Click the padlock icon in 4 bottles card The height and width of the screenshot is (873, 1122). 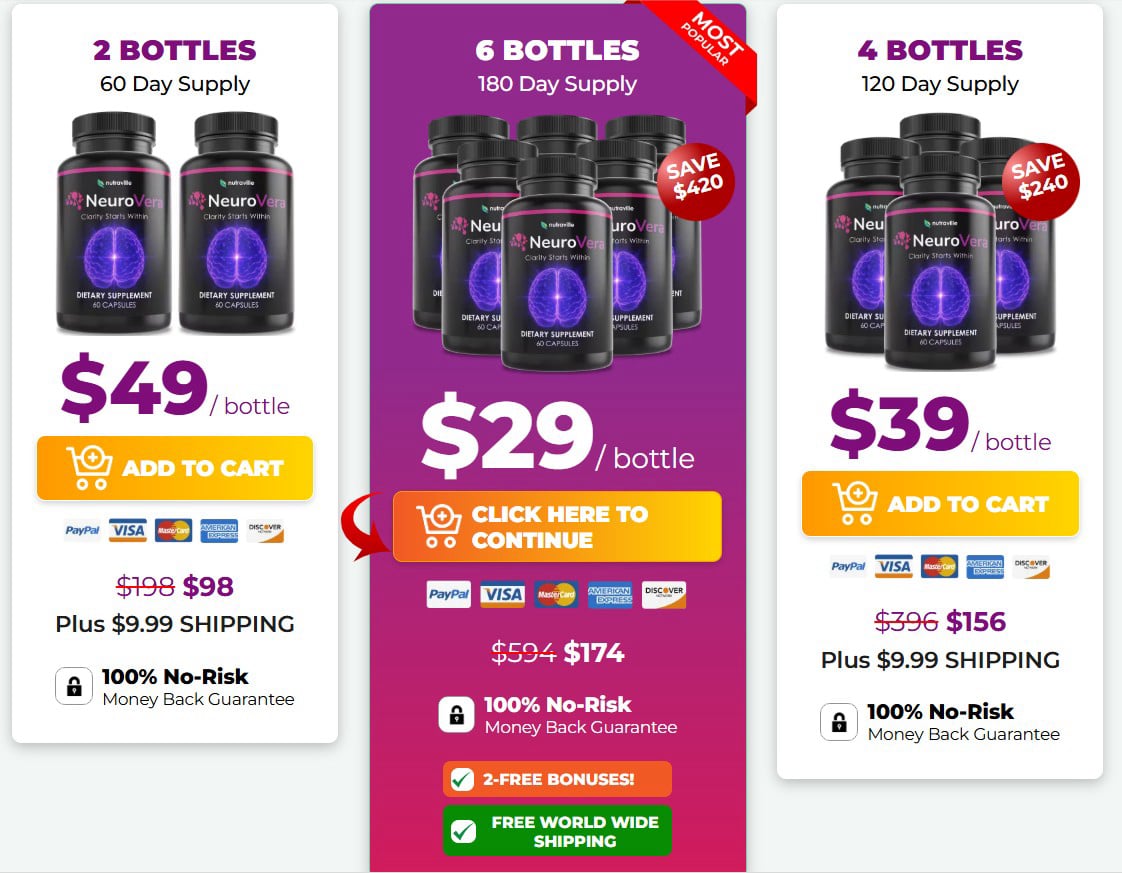tap(839, 721)
